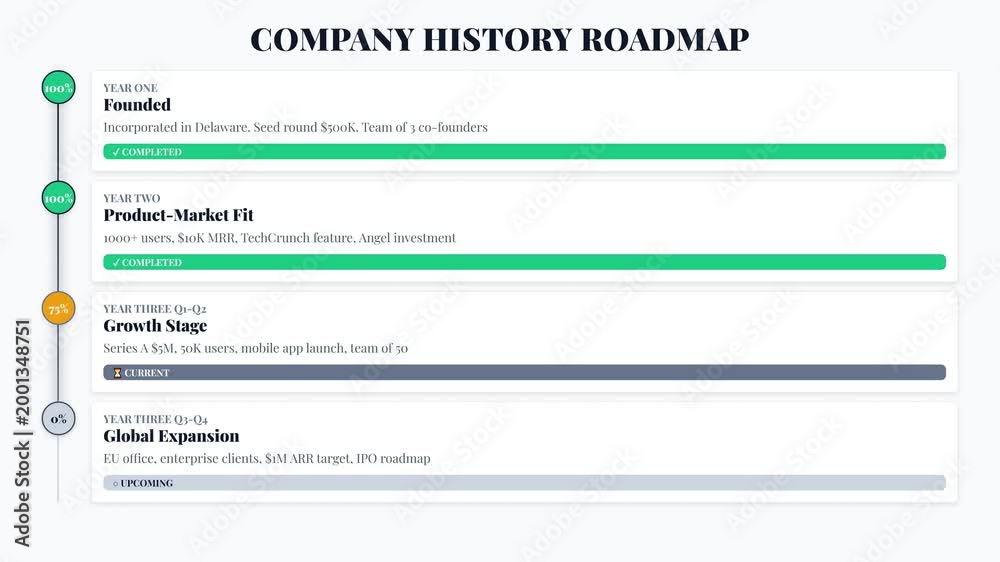
Task: Click the small circle icon beside Upcoming
Action: (x=115, y=484)
